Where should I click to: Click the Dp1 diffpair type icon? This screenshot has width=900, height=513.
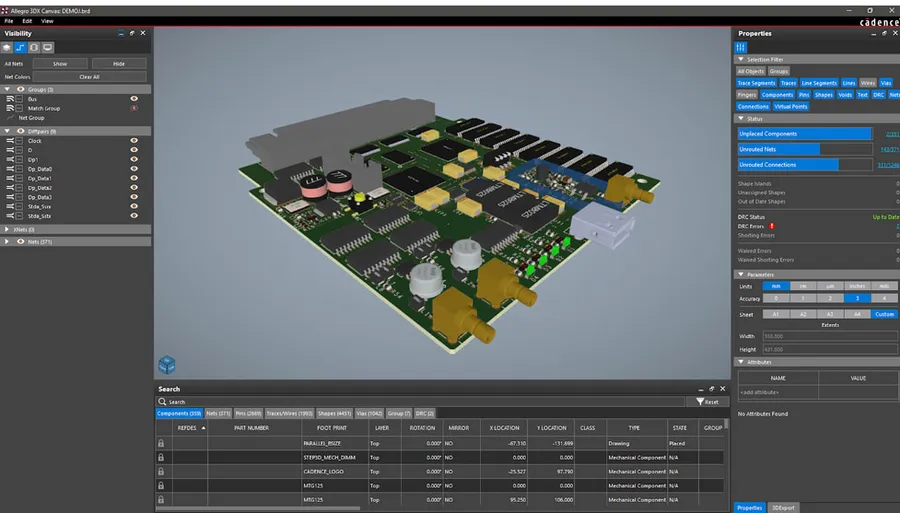pyautogui.click(x=10, y=160)
